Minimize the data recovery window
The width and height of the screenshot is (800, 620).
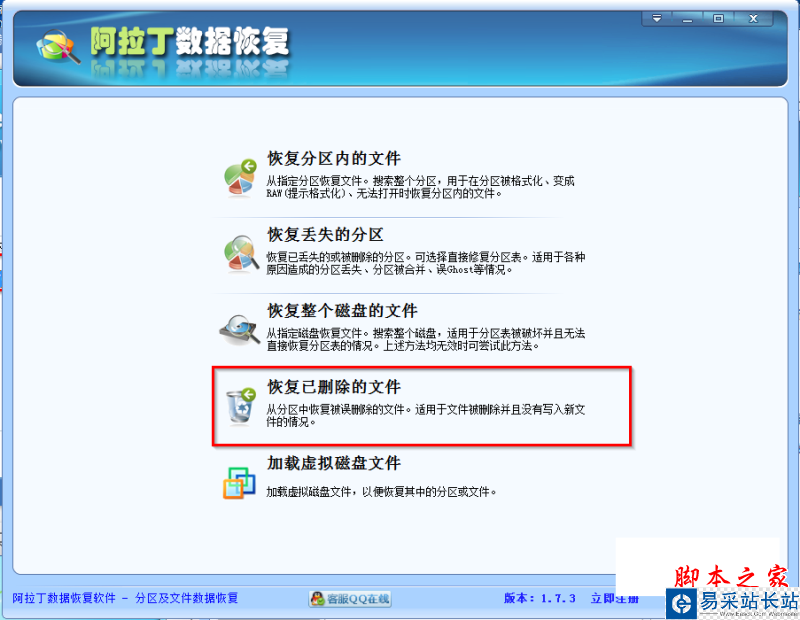688,18
